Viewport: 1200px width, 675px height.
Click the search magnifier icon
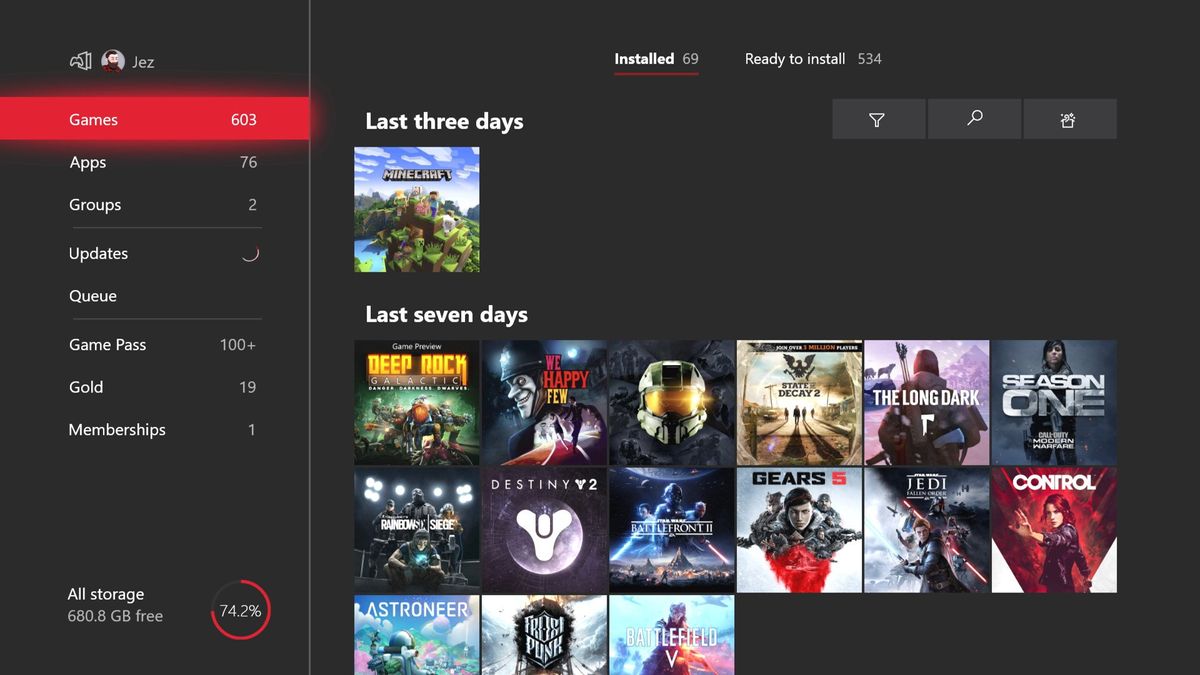click(x=974, y=118)
